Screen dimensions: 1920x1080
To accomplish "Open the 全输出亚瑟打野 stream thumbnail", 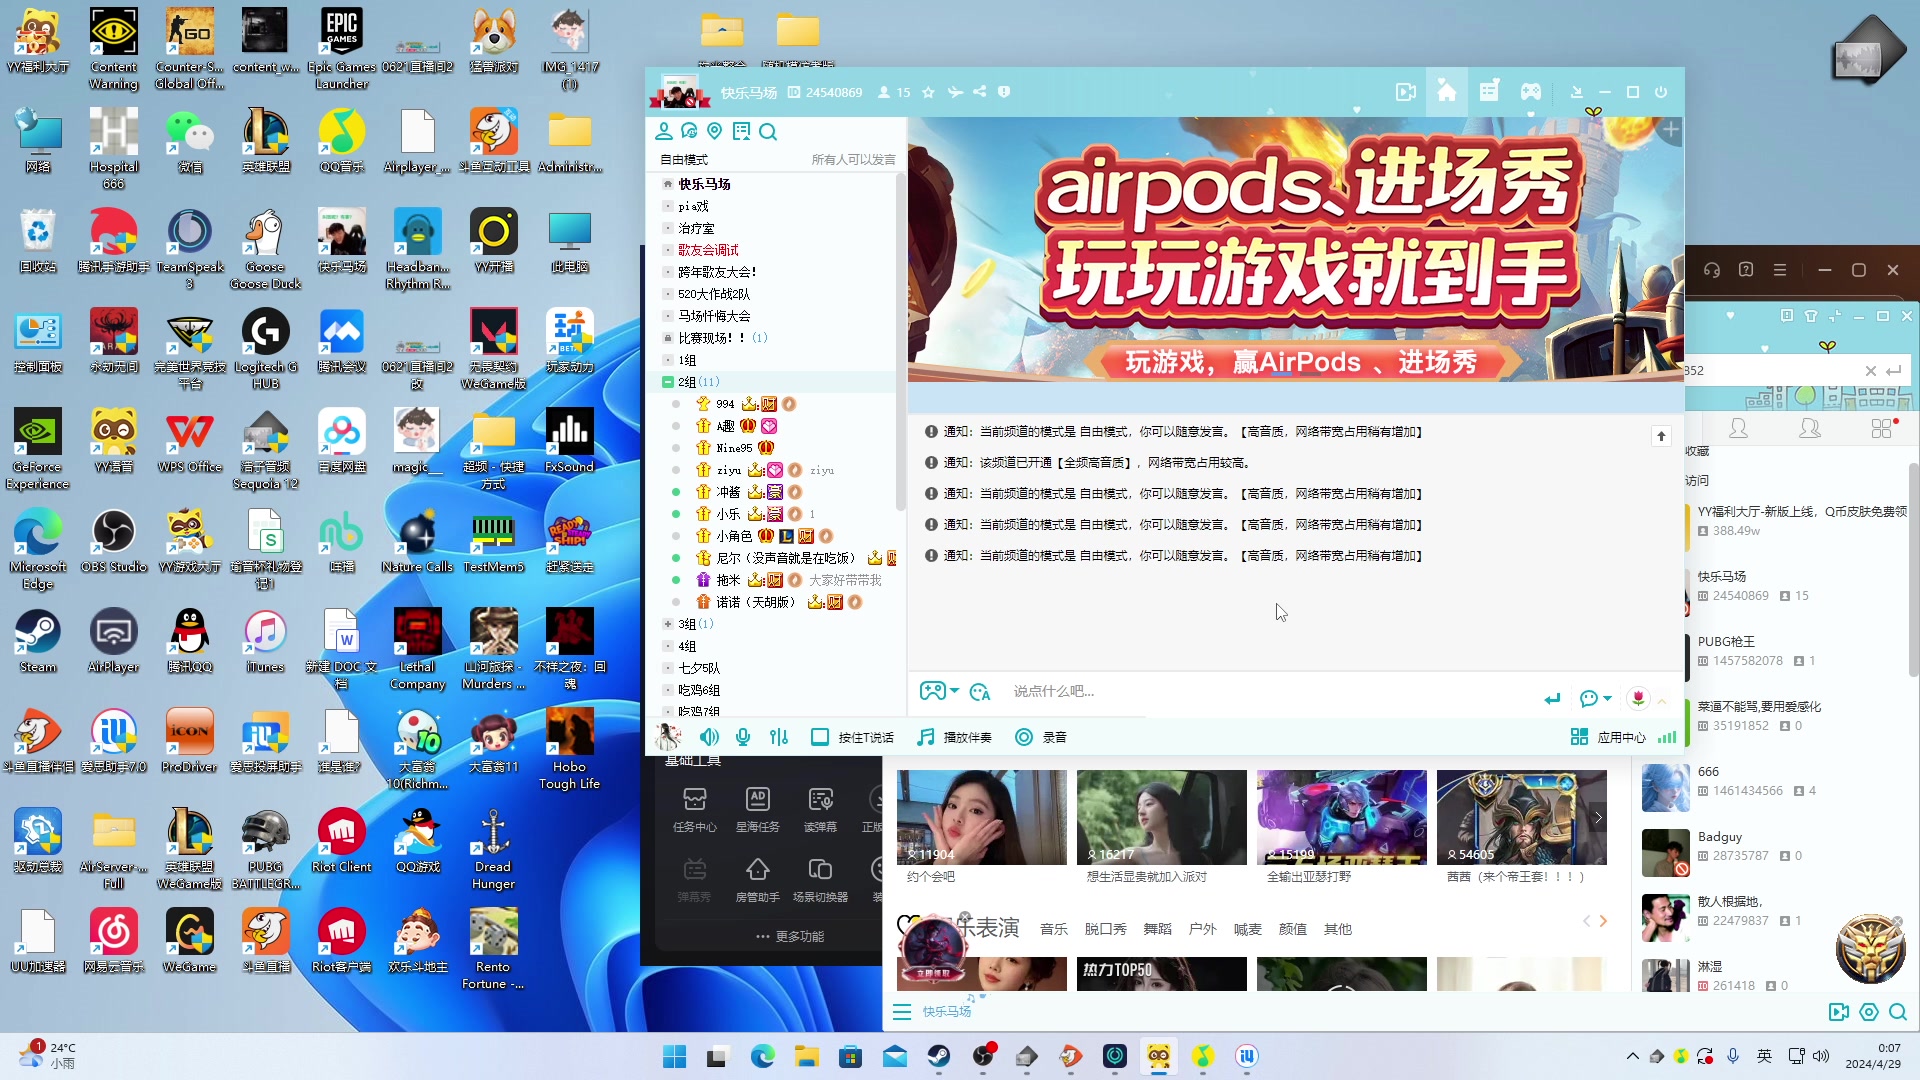I will point(1341,817).
